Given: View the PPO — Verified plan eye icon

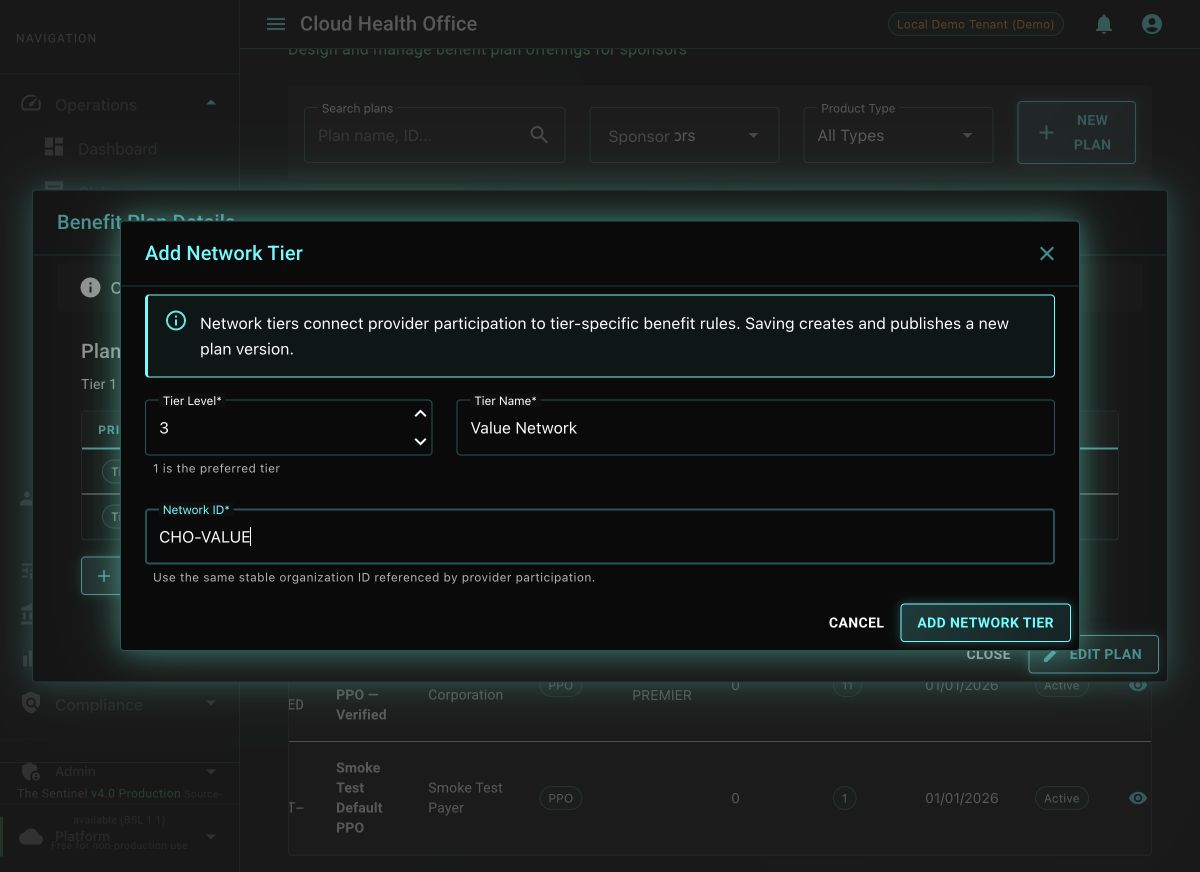Looking at the screenshot, I should pyautogui.click(x=1137, y=685).
